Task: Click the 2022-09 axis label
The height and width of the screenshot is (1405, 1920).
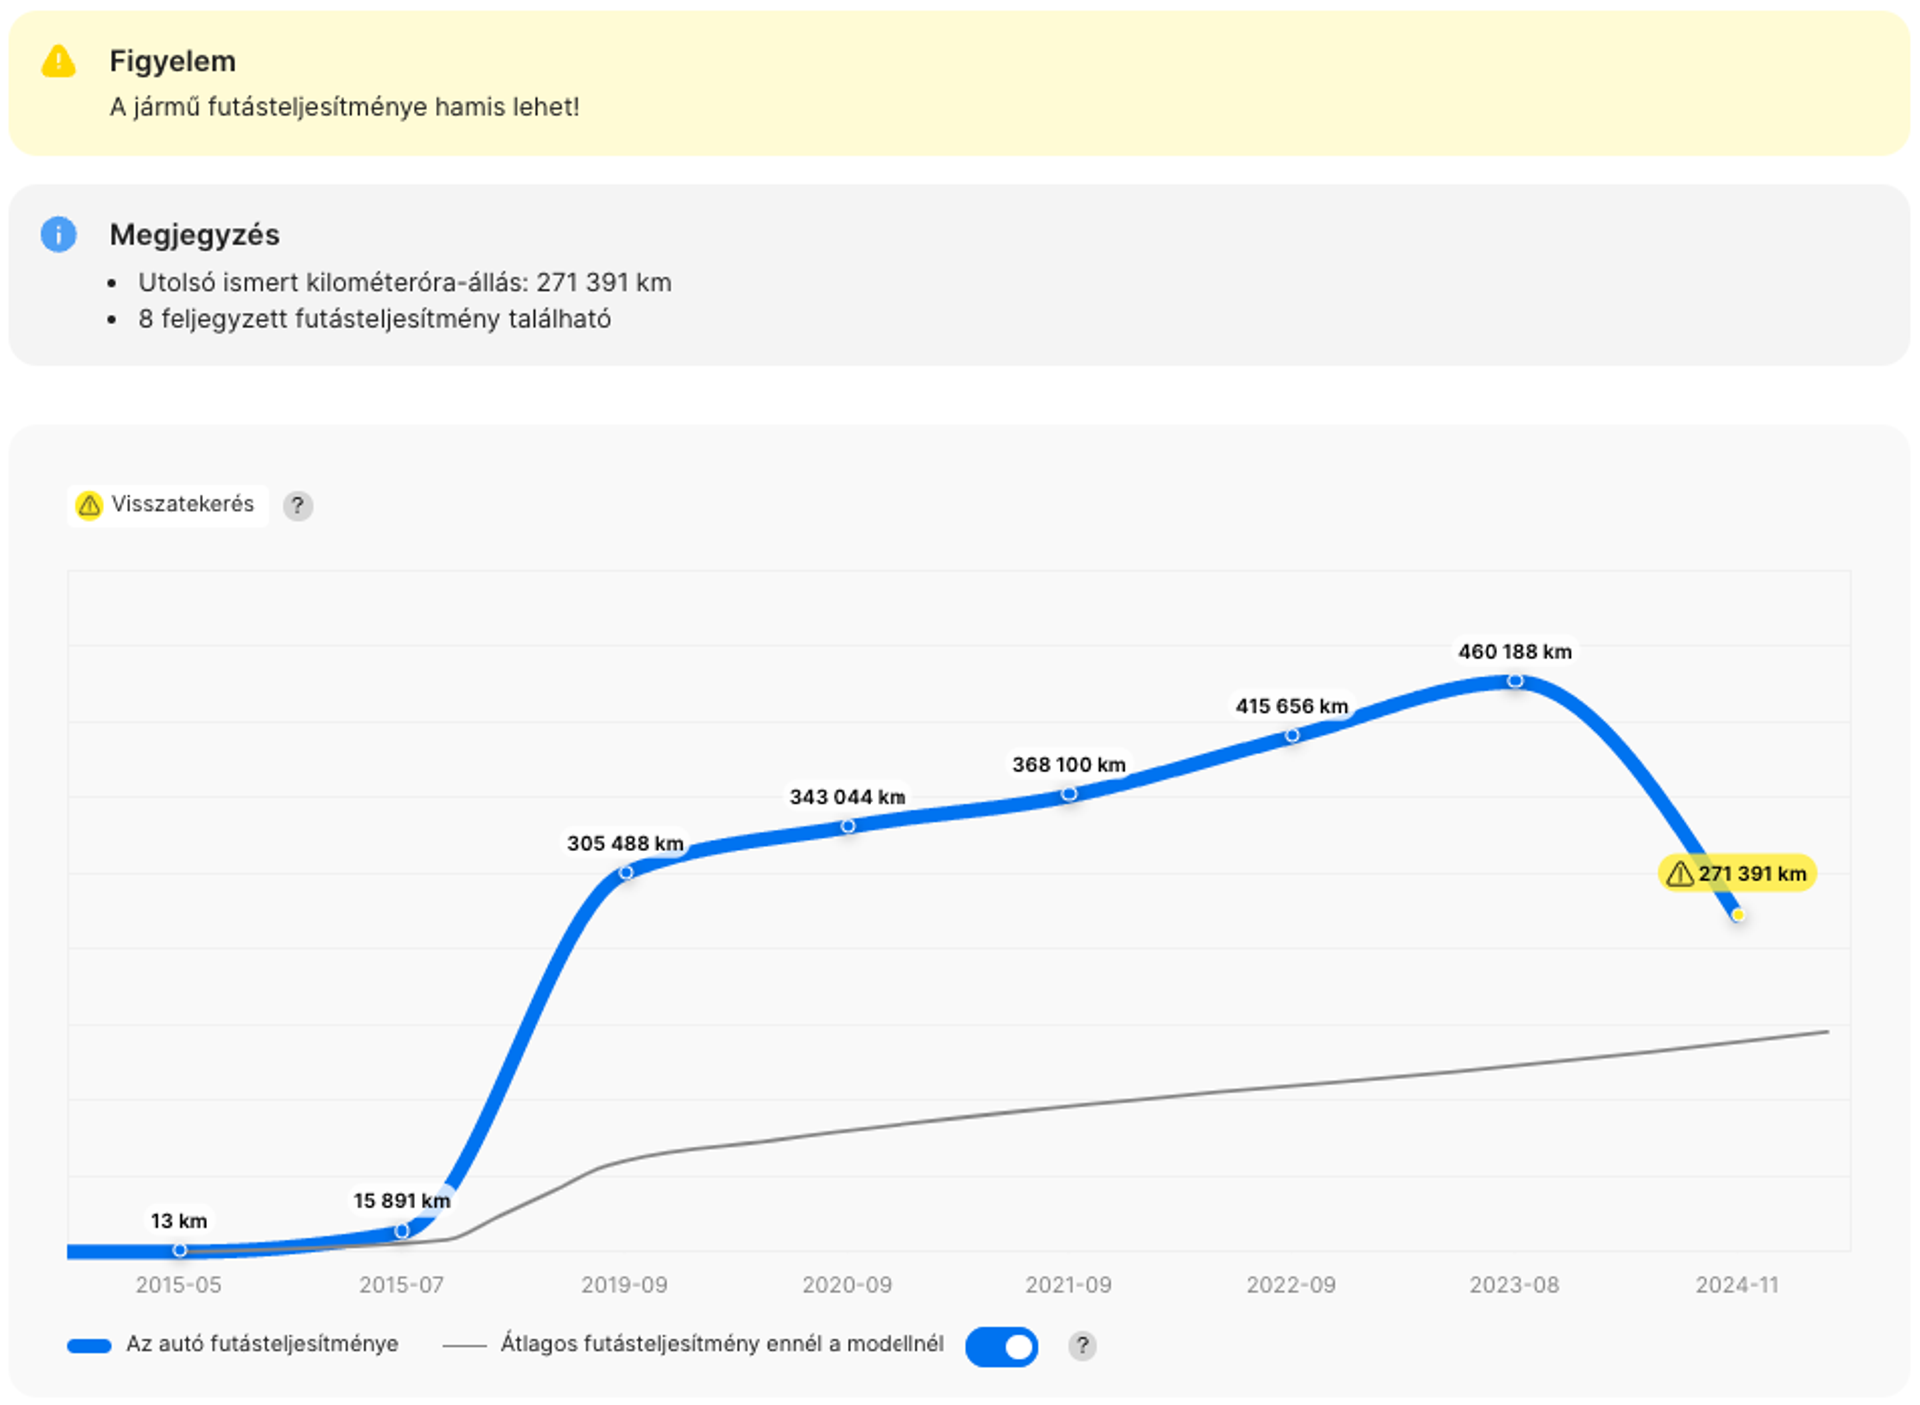Action: click(x=1291, y=1285)
